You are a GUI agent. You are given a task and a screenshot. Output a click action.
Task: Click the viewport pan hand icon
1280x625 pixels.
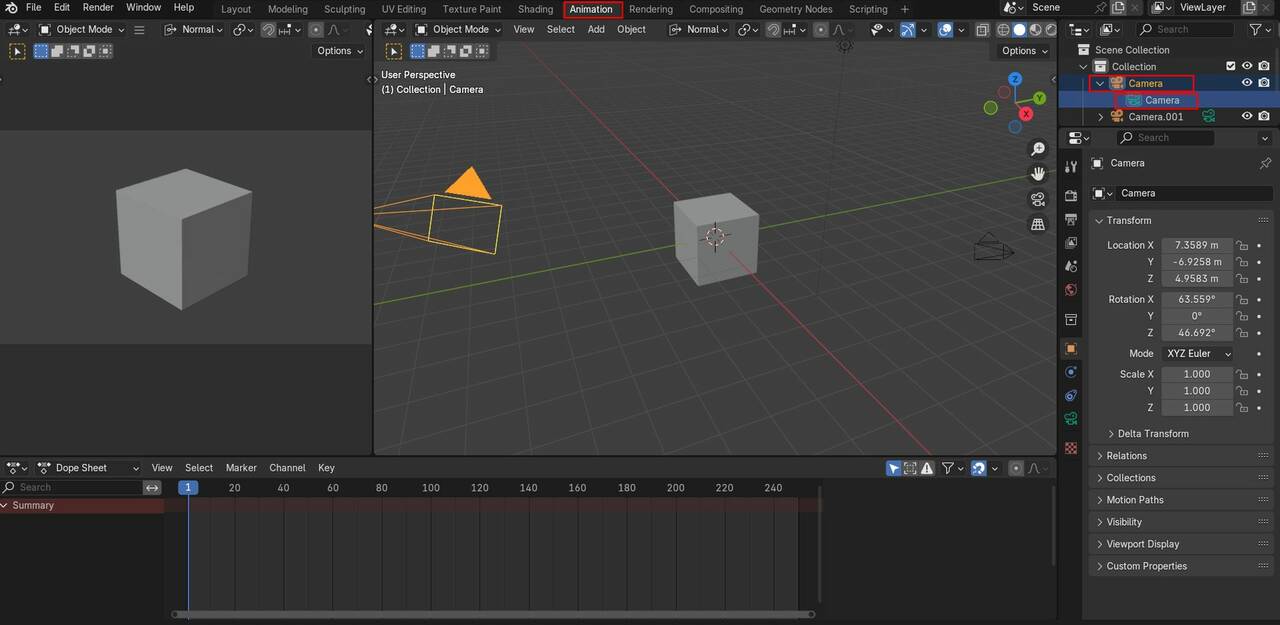pos(1038,174)
